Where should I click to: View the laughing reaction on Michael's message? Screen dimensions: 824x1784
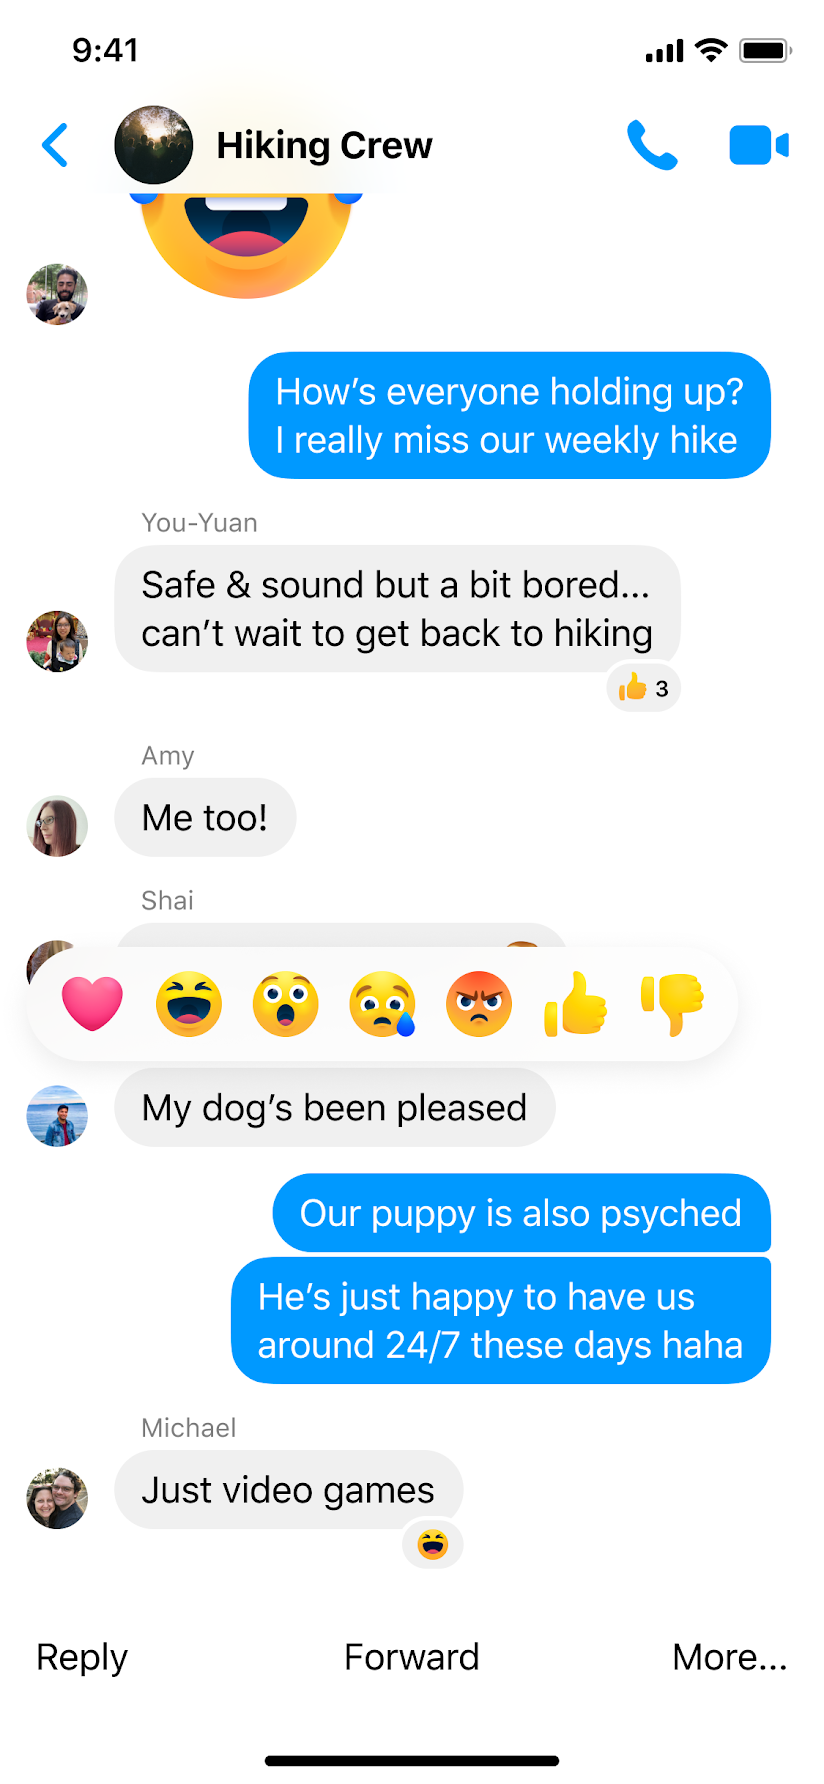[433, 1545]
